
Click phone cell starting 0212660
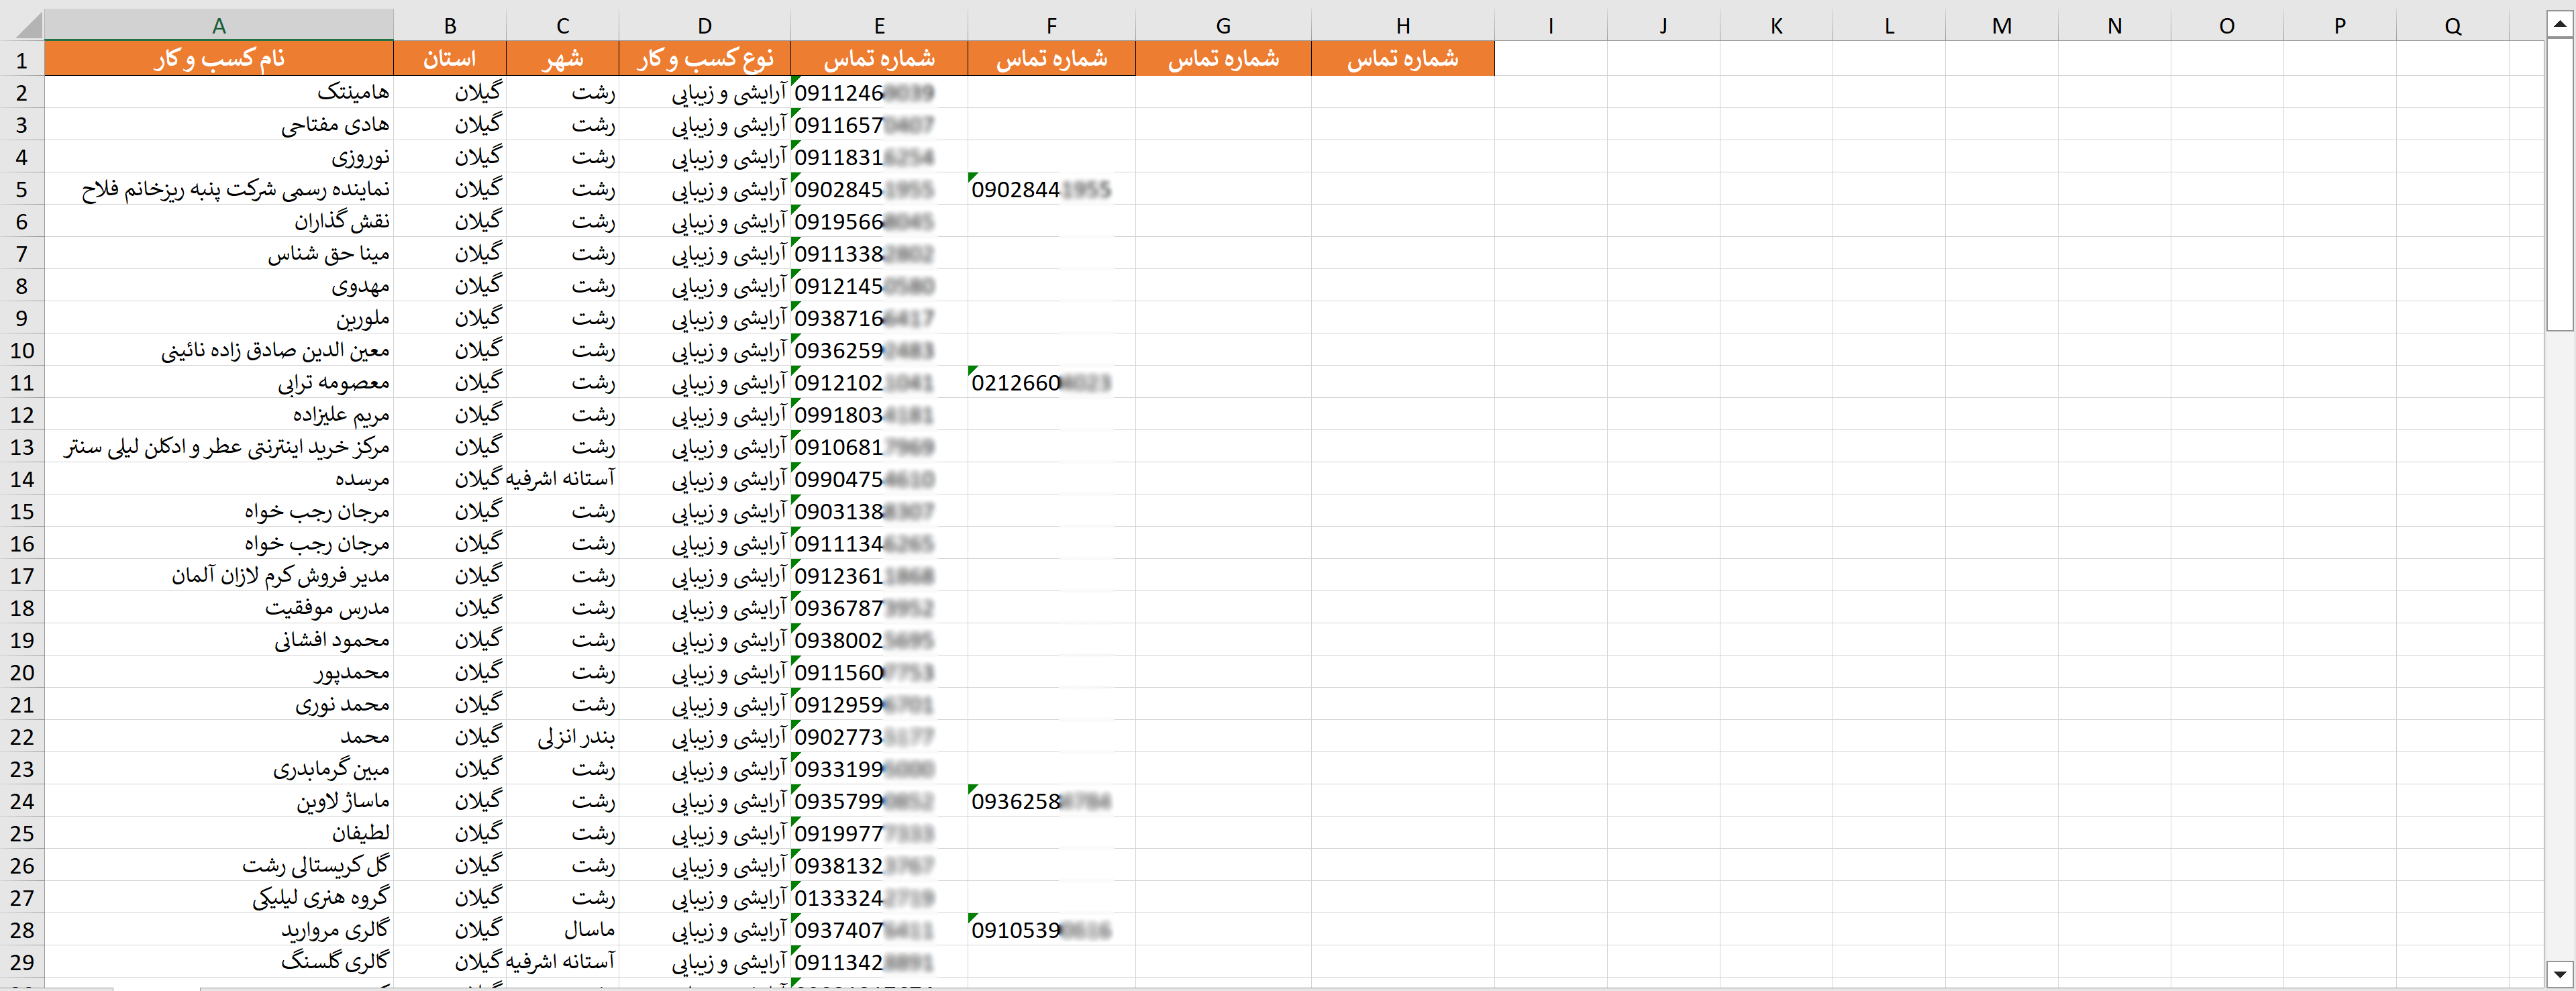click(1051, 382)
